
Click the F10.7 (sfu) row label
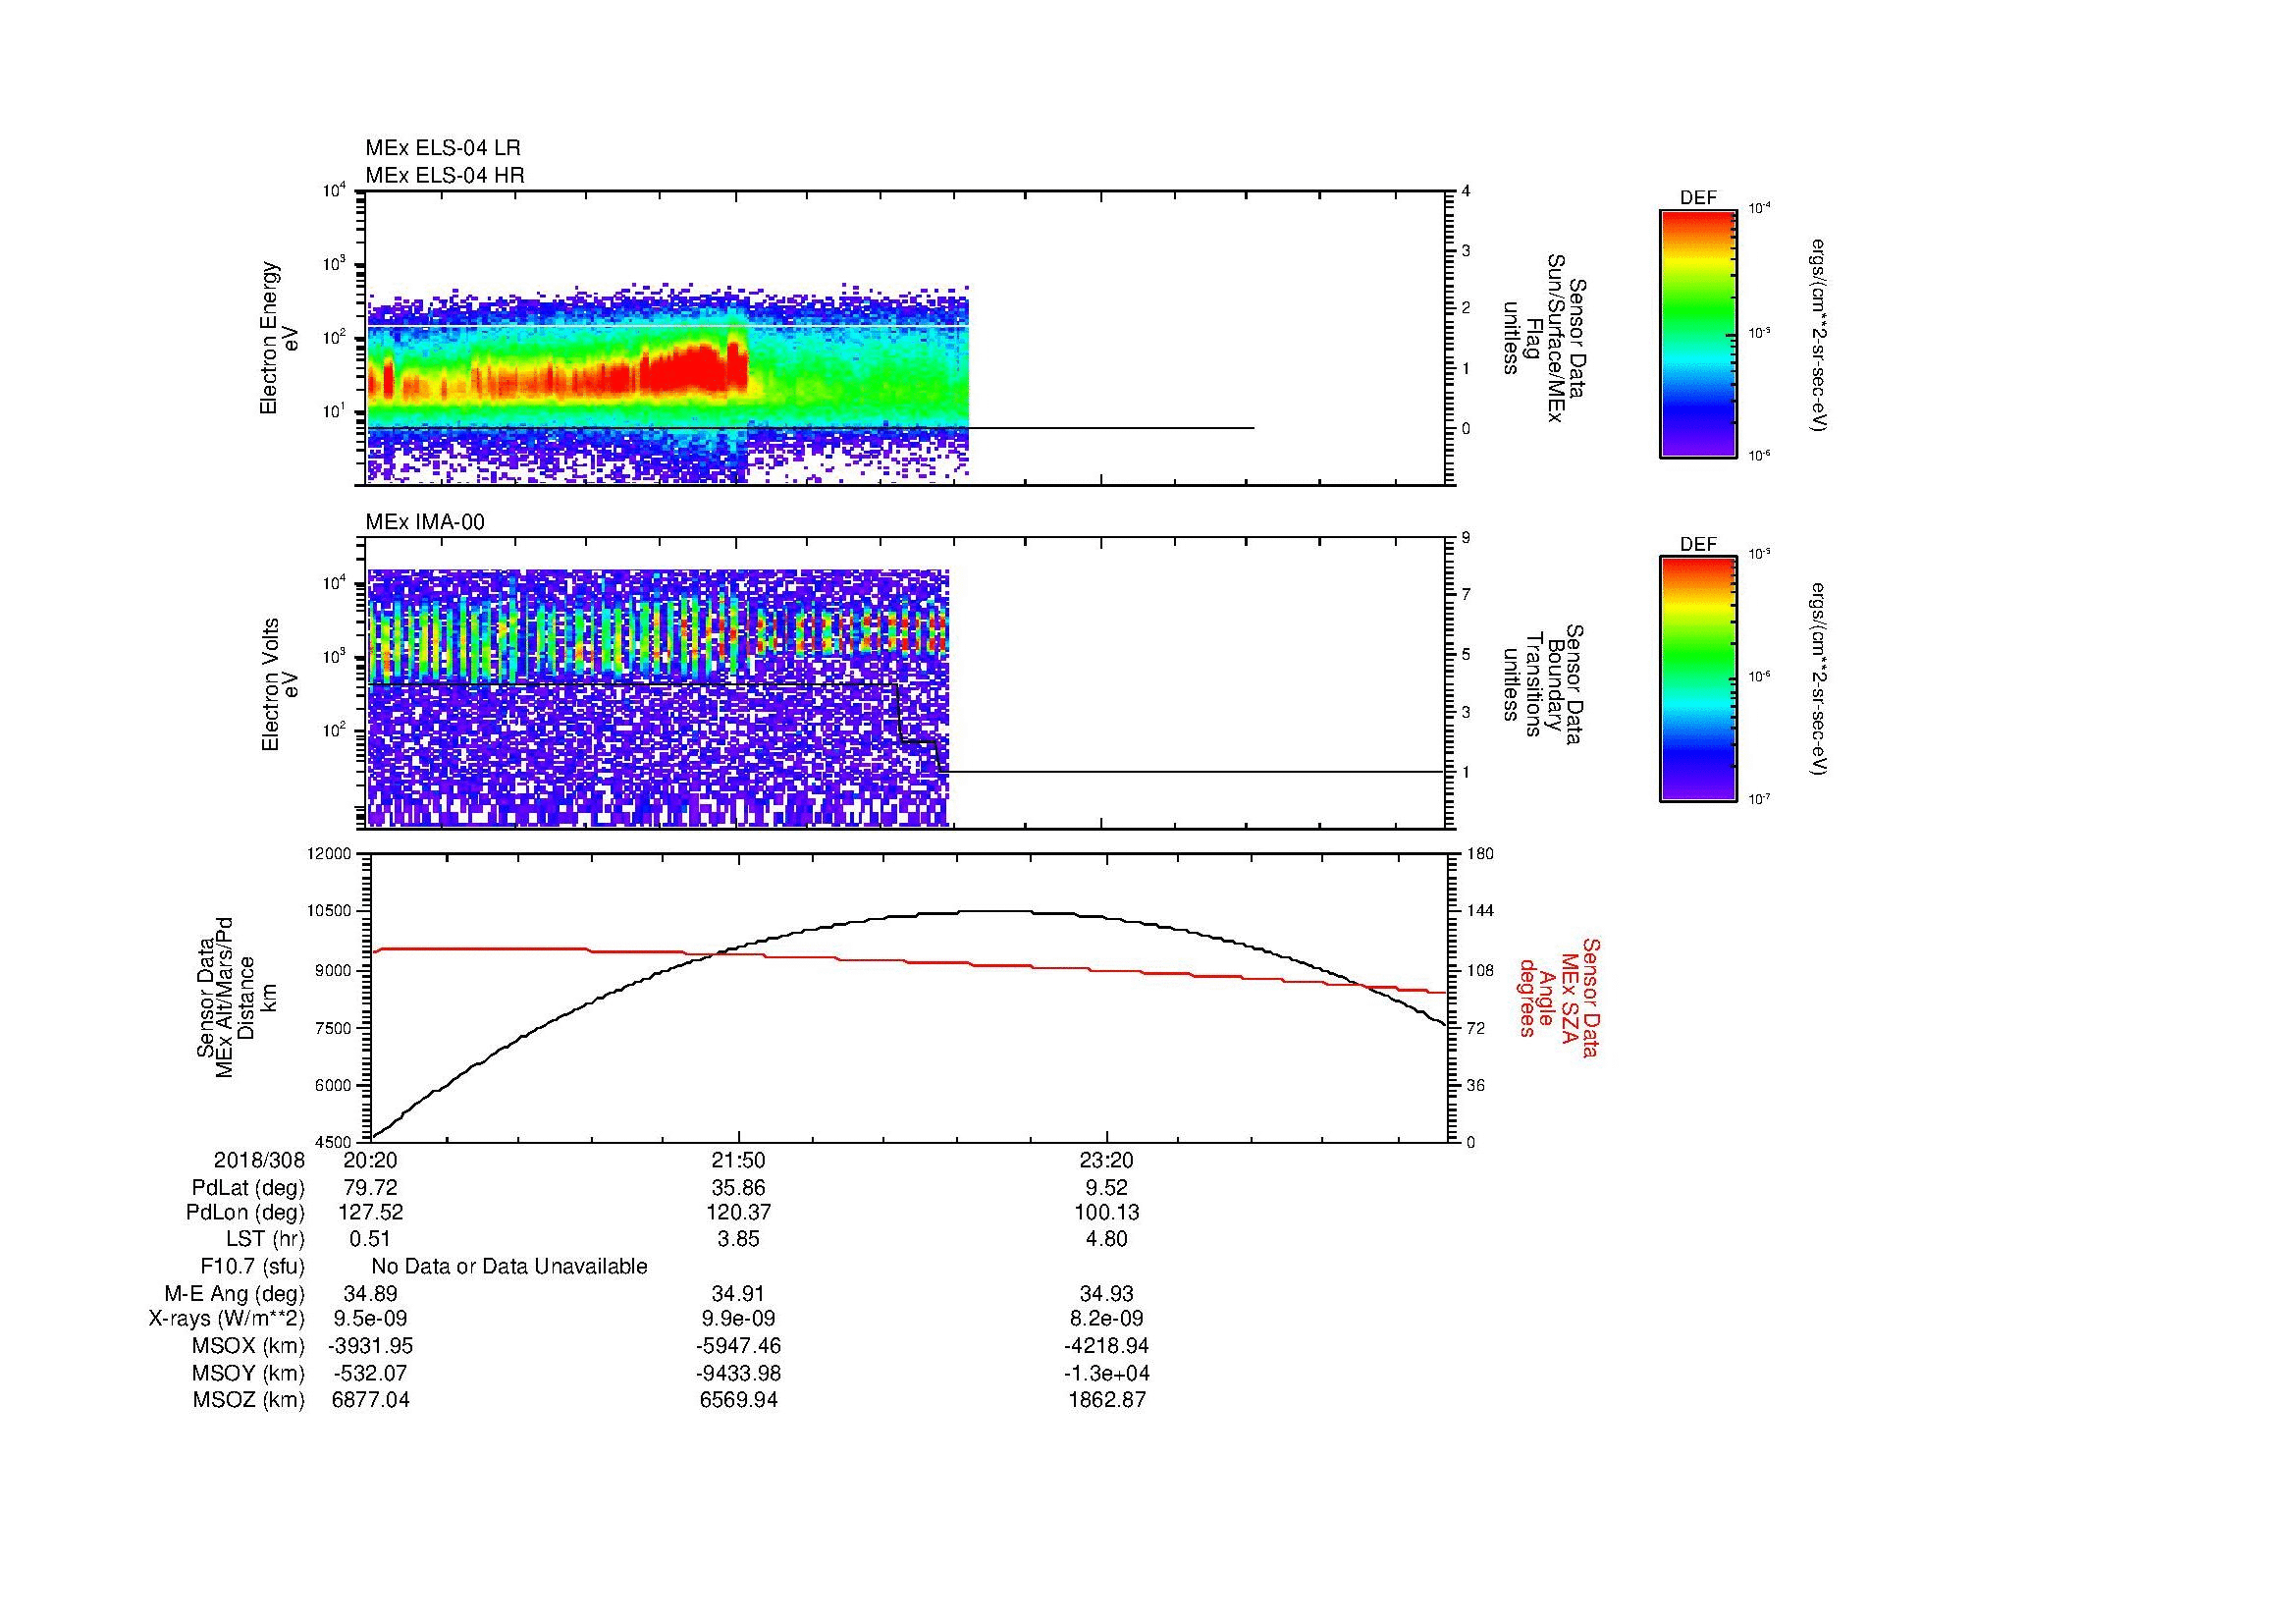point(252,1267)
